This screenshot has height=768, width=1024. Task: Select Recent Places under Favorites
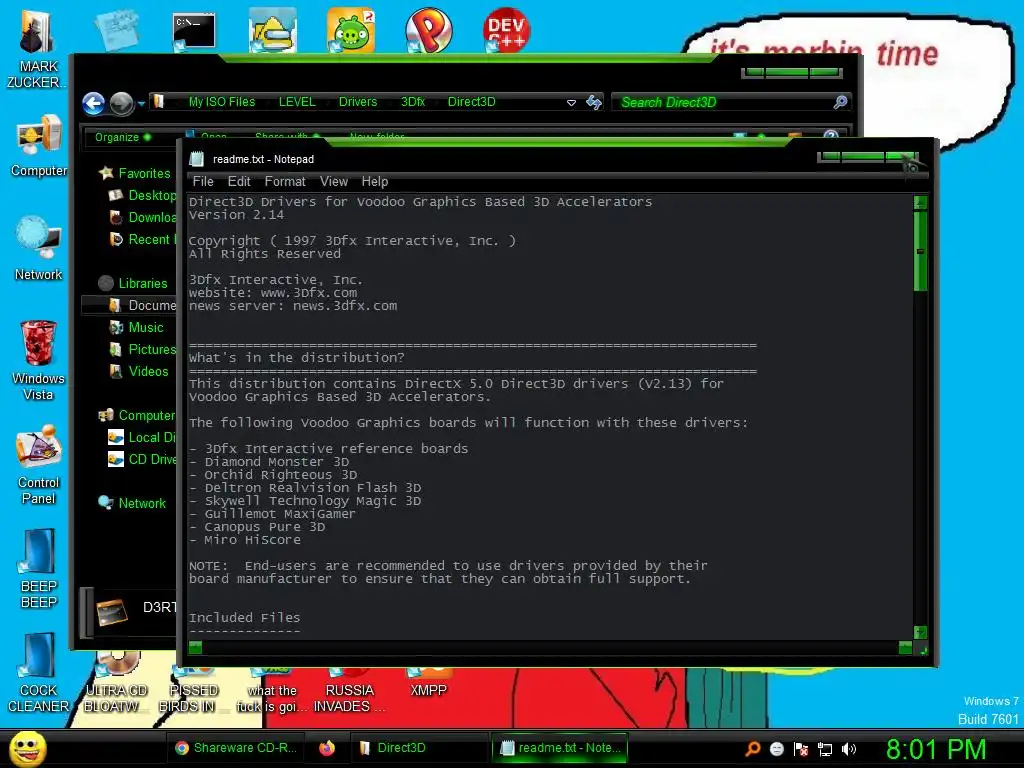tap(143, 240)
